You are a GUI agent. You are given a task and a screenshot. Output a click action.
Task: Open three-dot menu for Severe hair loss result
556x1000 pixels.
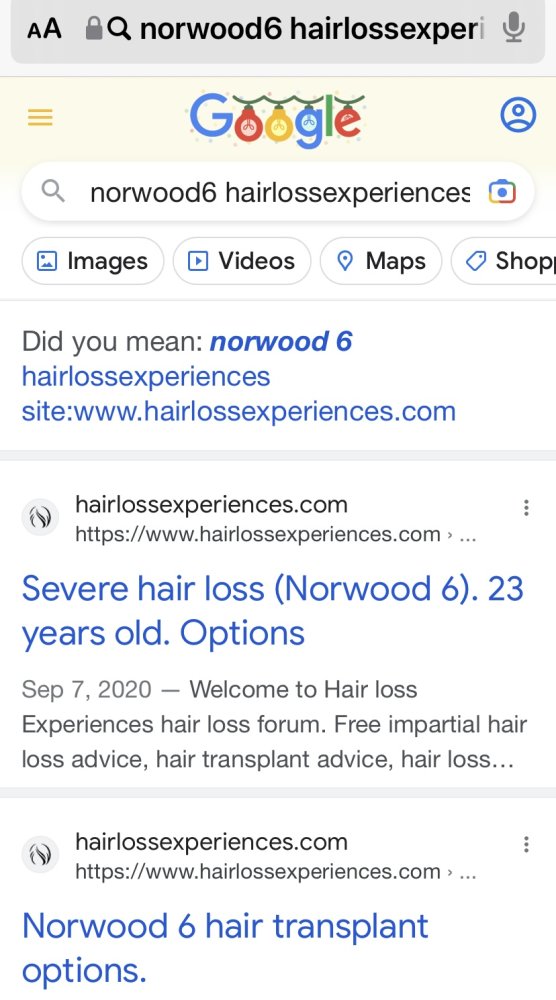[526, 508]
